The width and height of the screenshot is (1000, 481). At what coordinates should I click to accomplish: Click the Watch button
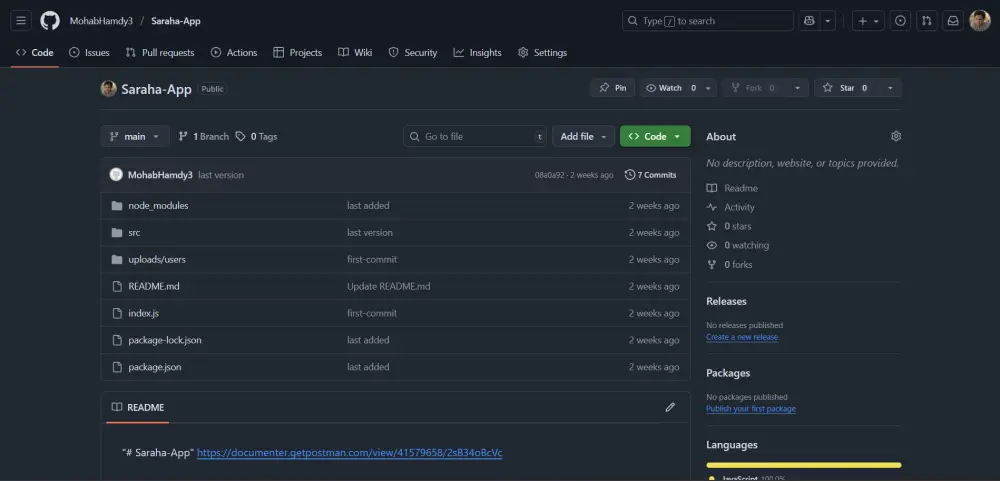tap(670, 88)
